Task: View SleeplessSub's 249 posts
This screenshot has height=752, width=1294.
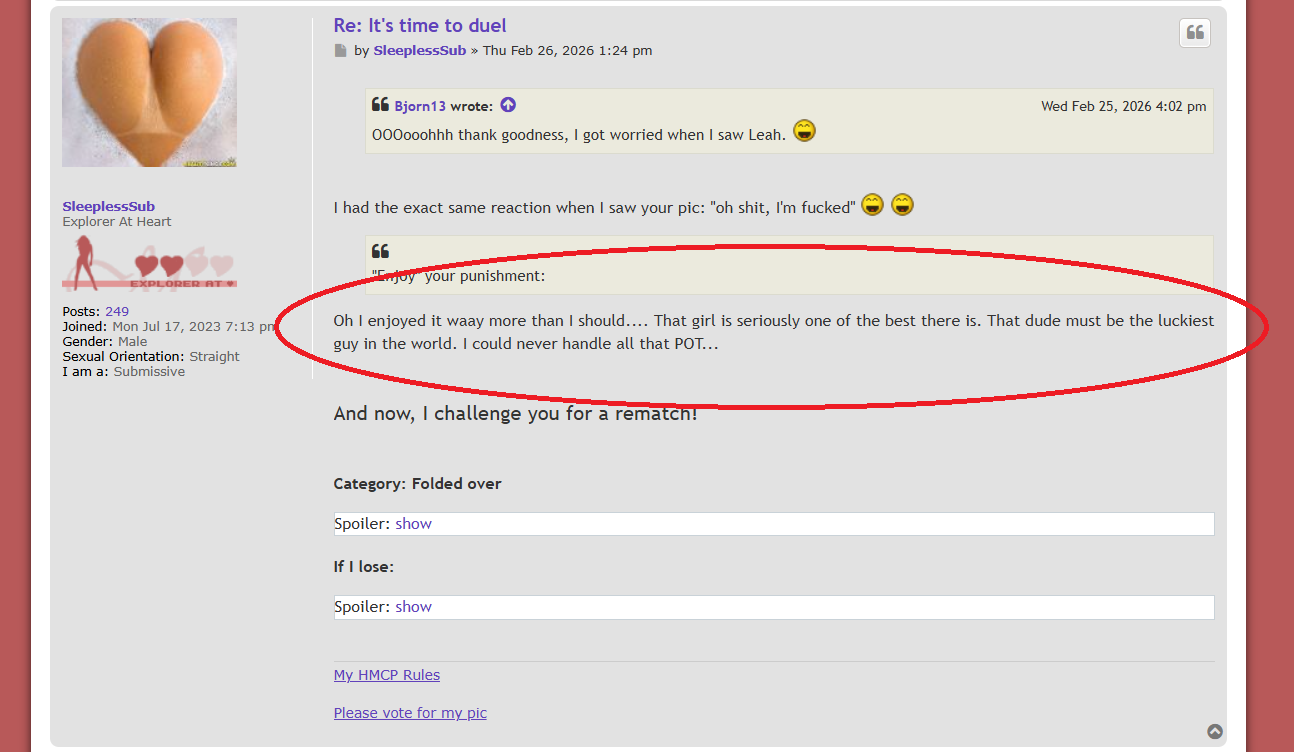Action: coord(117,312)
